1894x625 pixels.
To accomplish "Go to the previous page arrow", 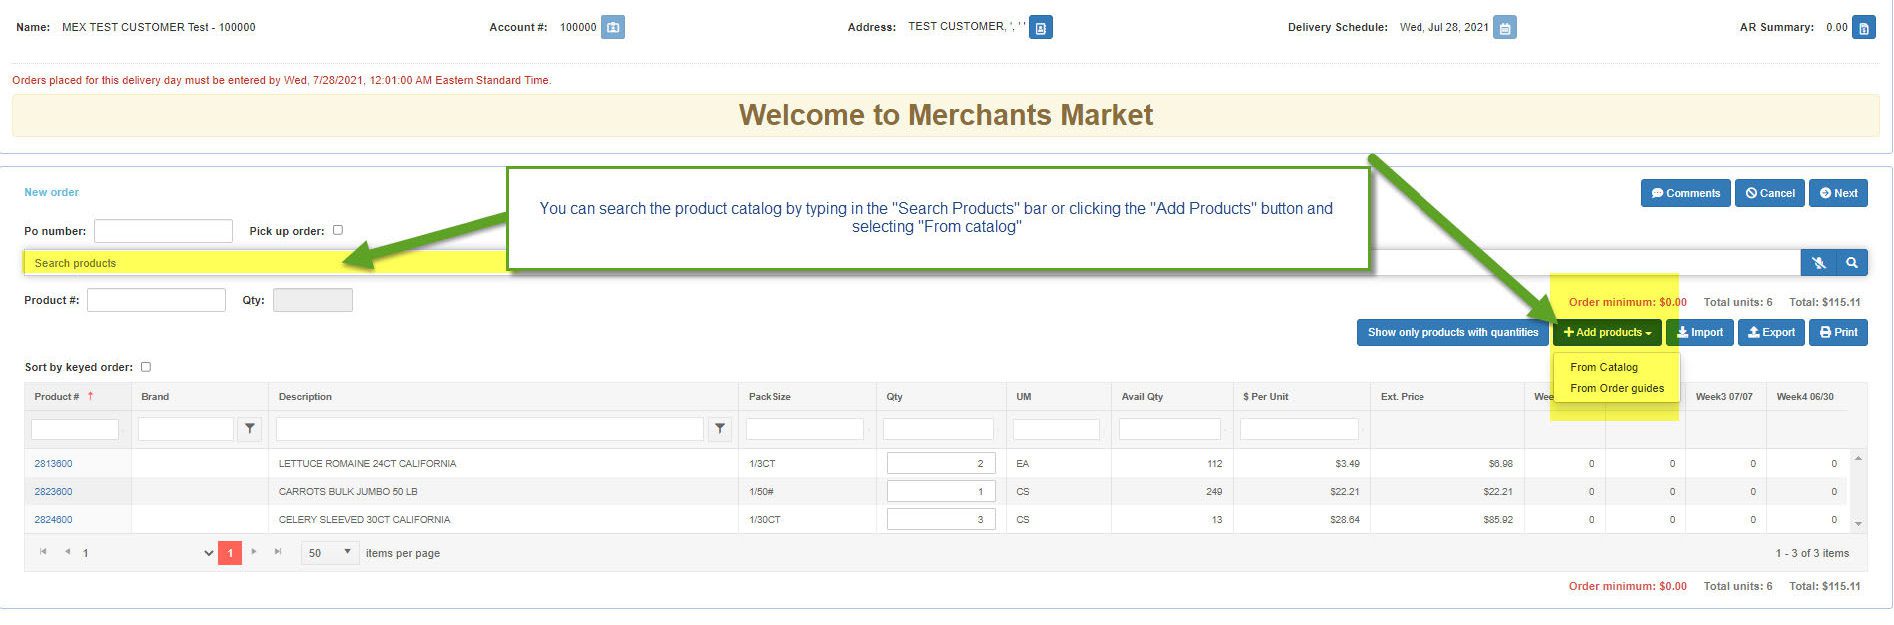I will [67, 552].
